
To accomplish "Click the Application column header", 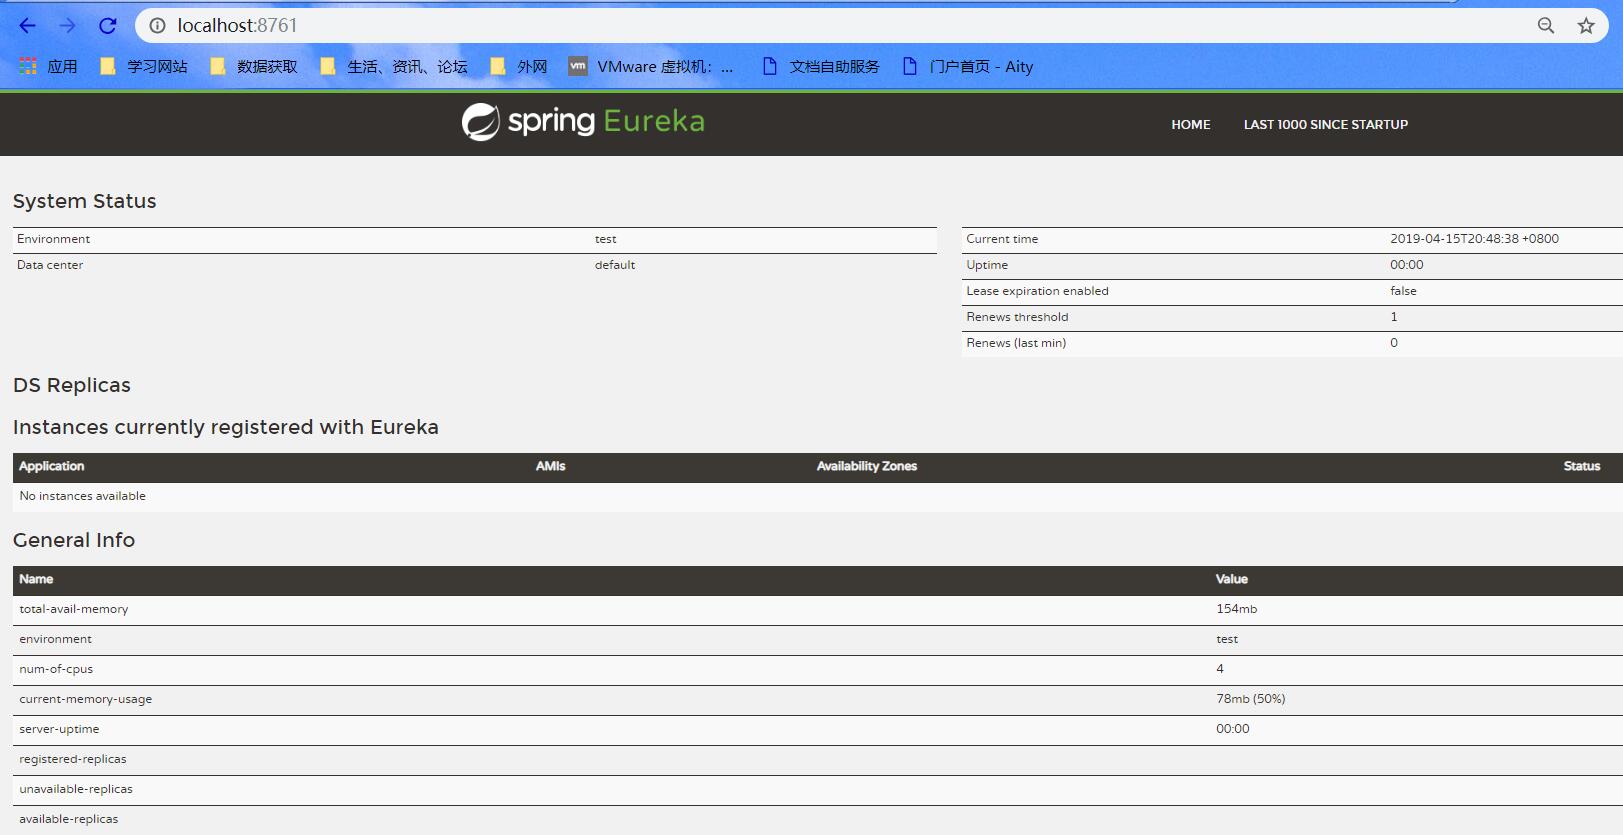I will pos(52,466).
